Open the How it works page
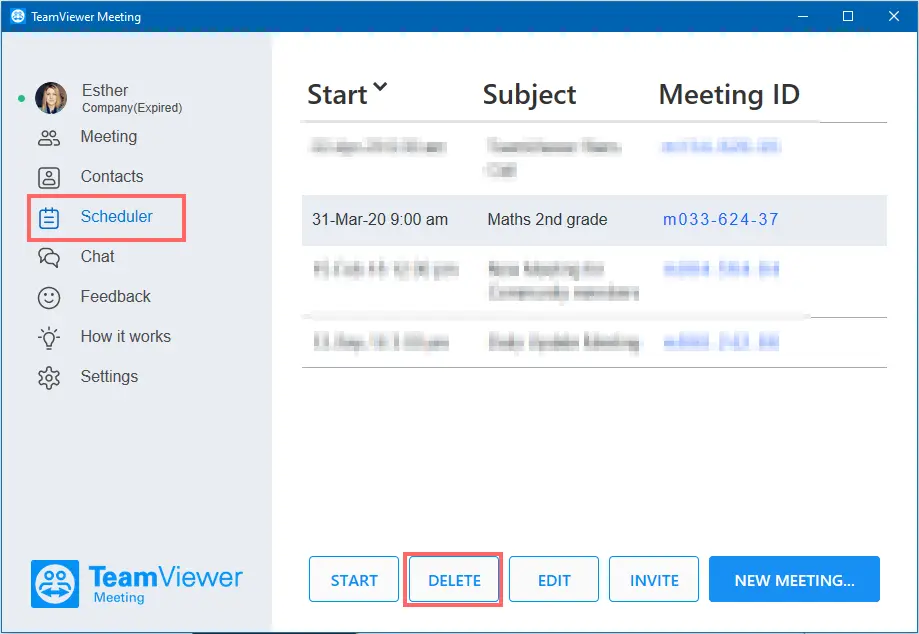The height and width of the screenshot is (634, 919). (x=125, y=336)
